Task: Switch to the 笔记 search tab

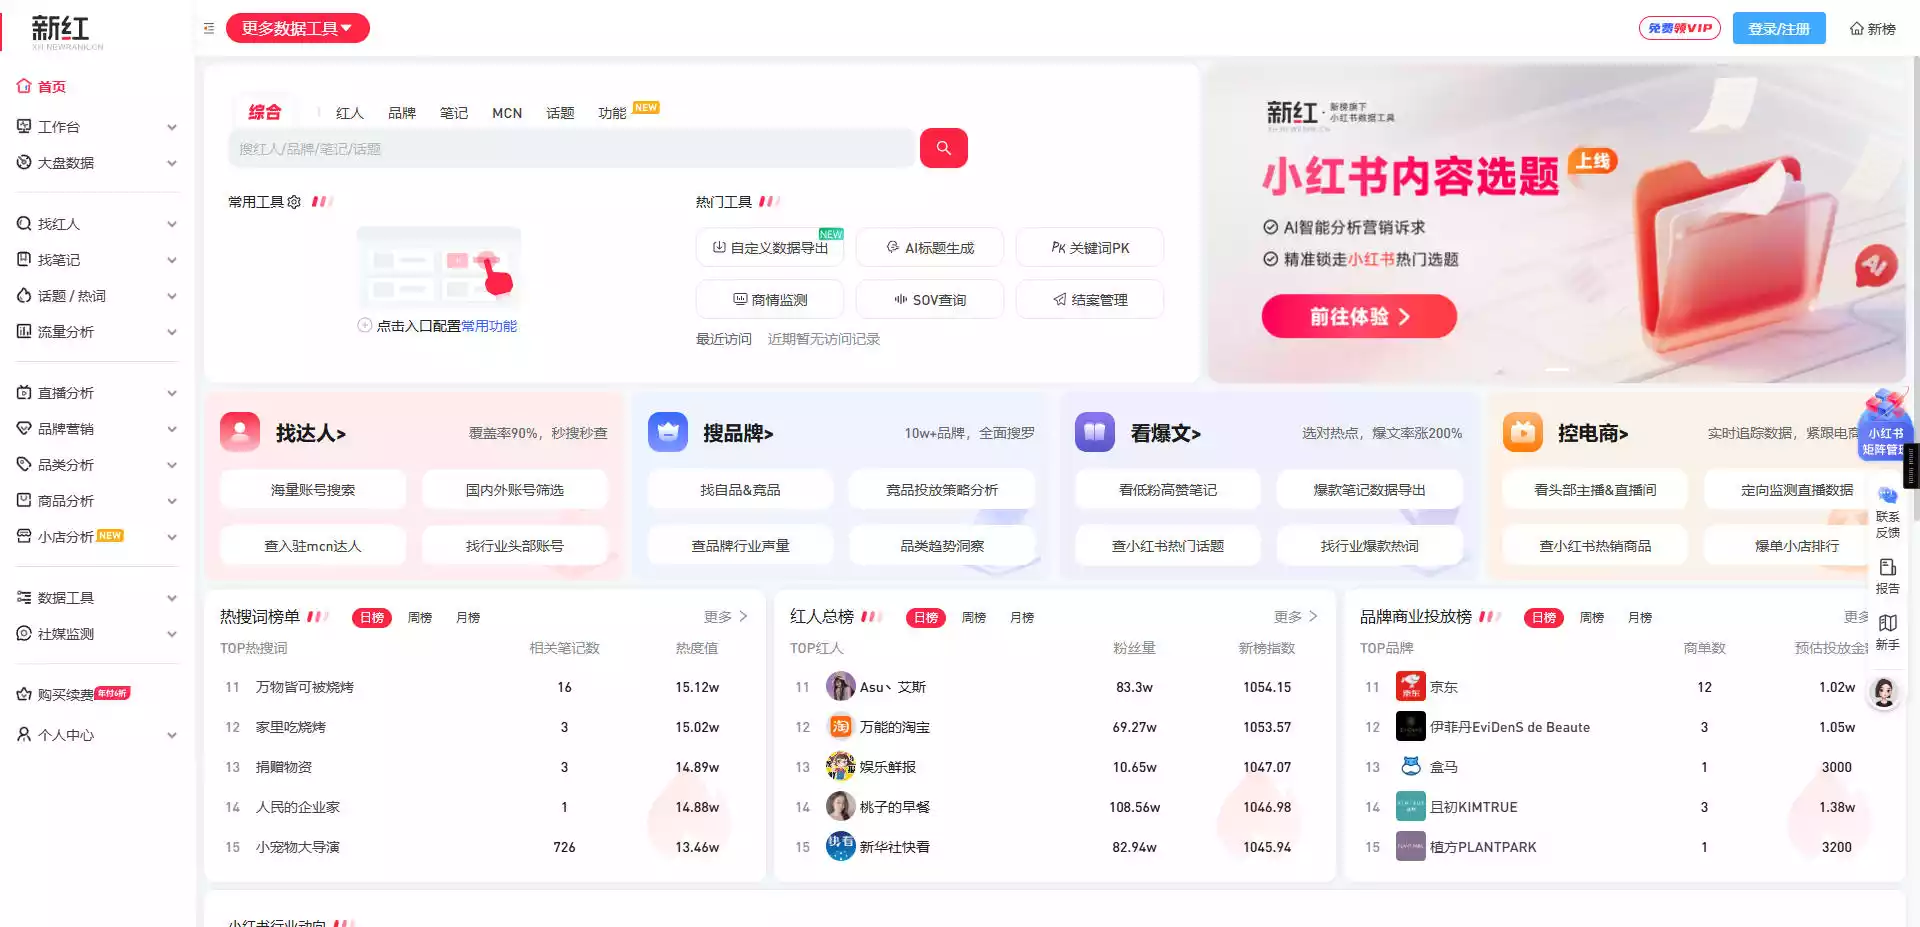Action: point(454,113)
